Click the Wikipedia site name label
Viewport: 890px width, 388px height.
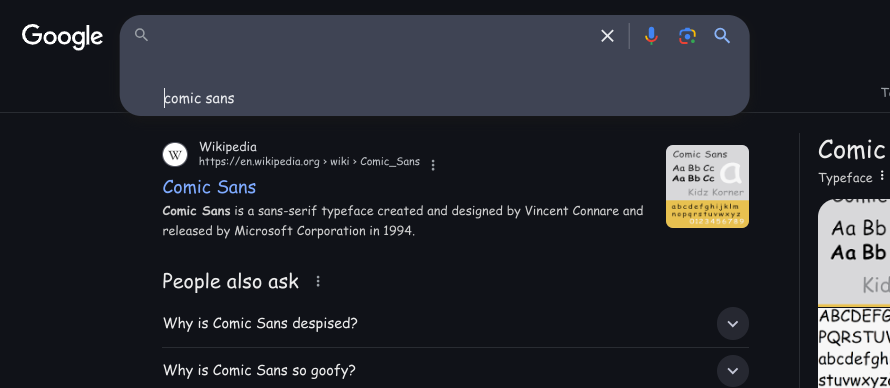(x=228, y=147)
